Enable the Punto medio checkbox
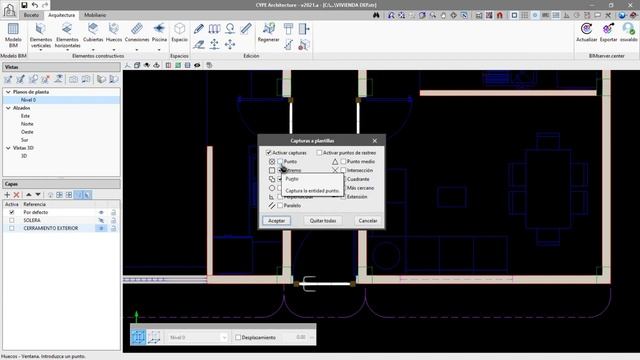This screenshot has height=360, width=640. click(x=343, y=162)
